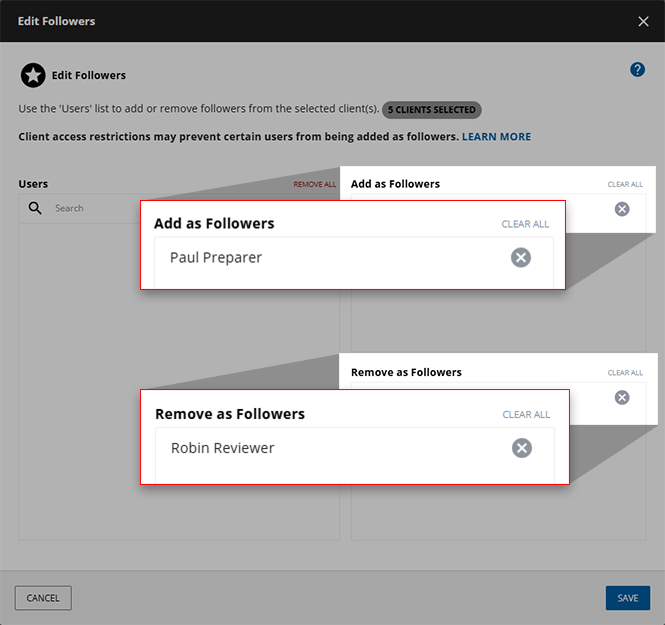Click small X in background Remove as Followers panel
The height and width of the screenshot is (625, 665).
(x=622, y=397)
